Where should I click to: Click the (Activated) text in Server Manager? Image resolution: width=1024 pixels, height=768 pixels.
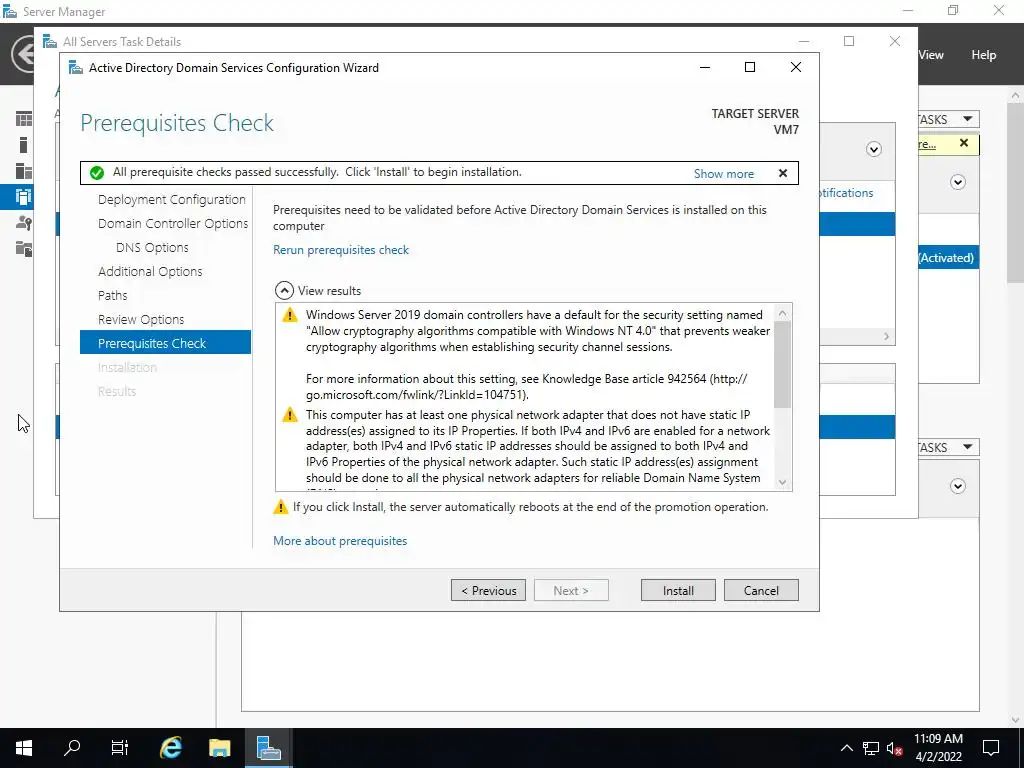point(947,257)
